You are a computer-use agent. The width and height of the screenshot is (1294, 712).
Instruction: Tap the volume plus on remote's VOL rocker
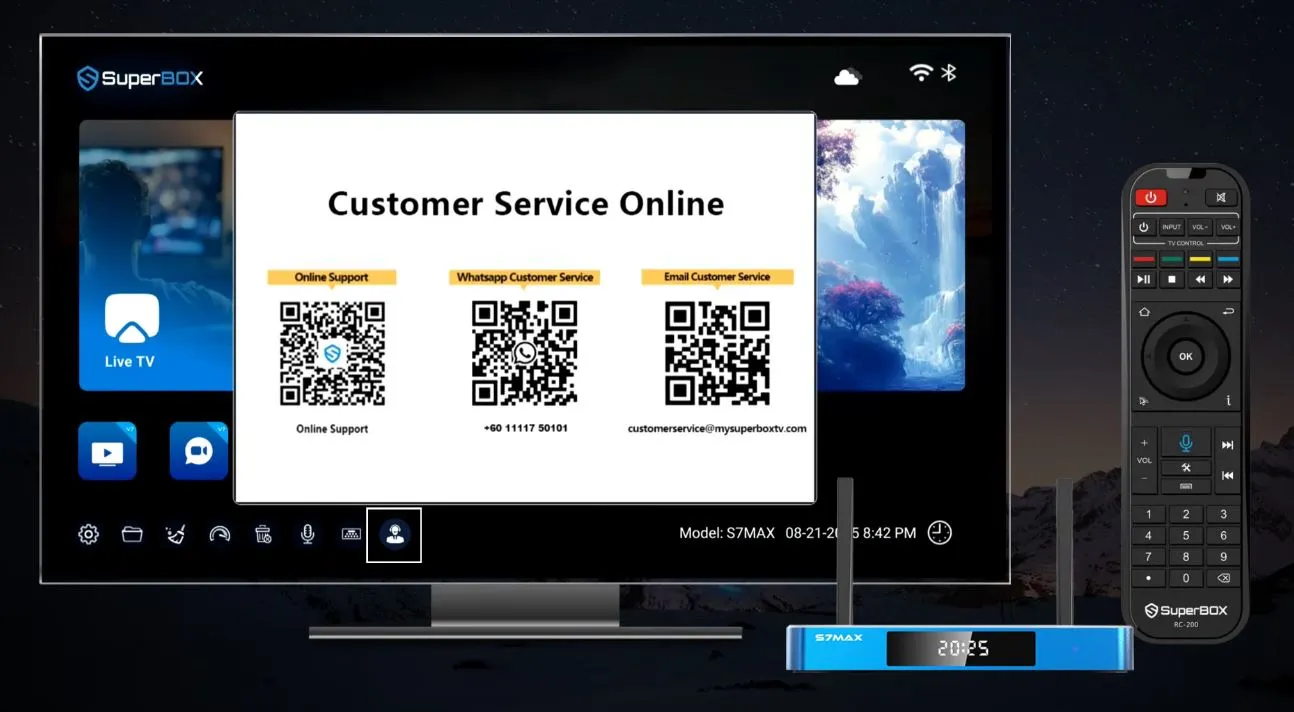[x=1144, y=443]
